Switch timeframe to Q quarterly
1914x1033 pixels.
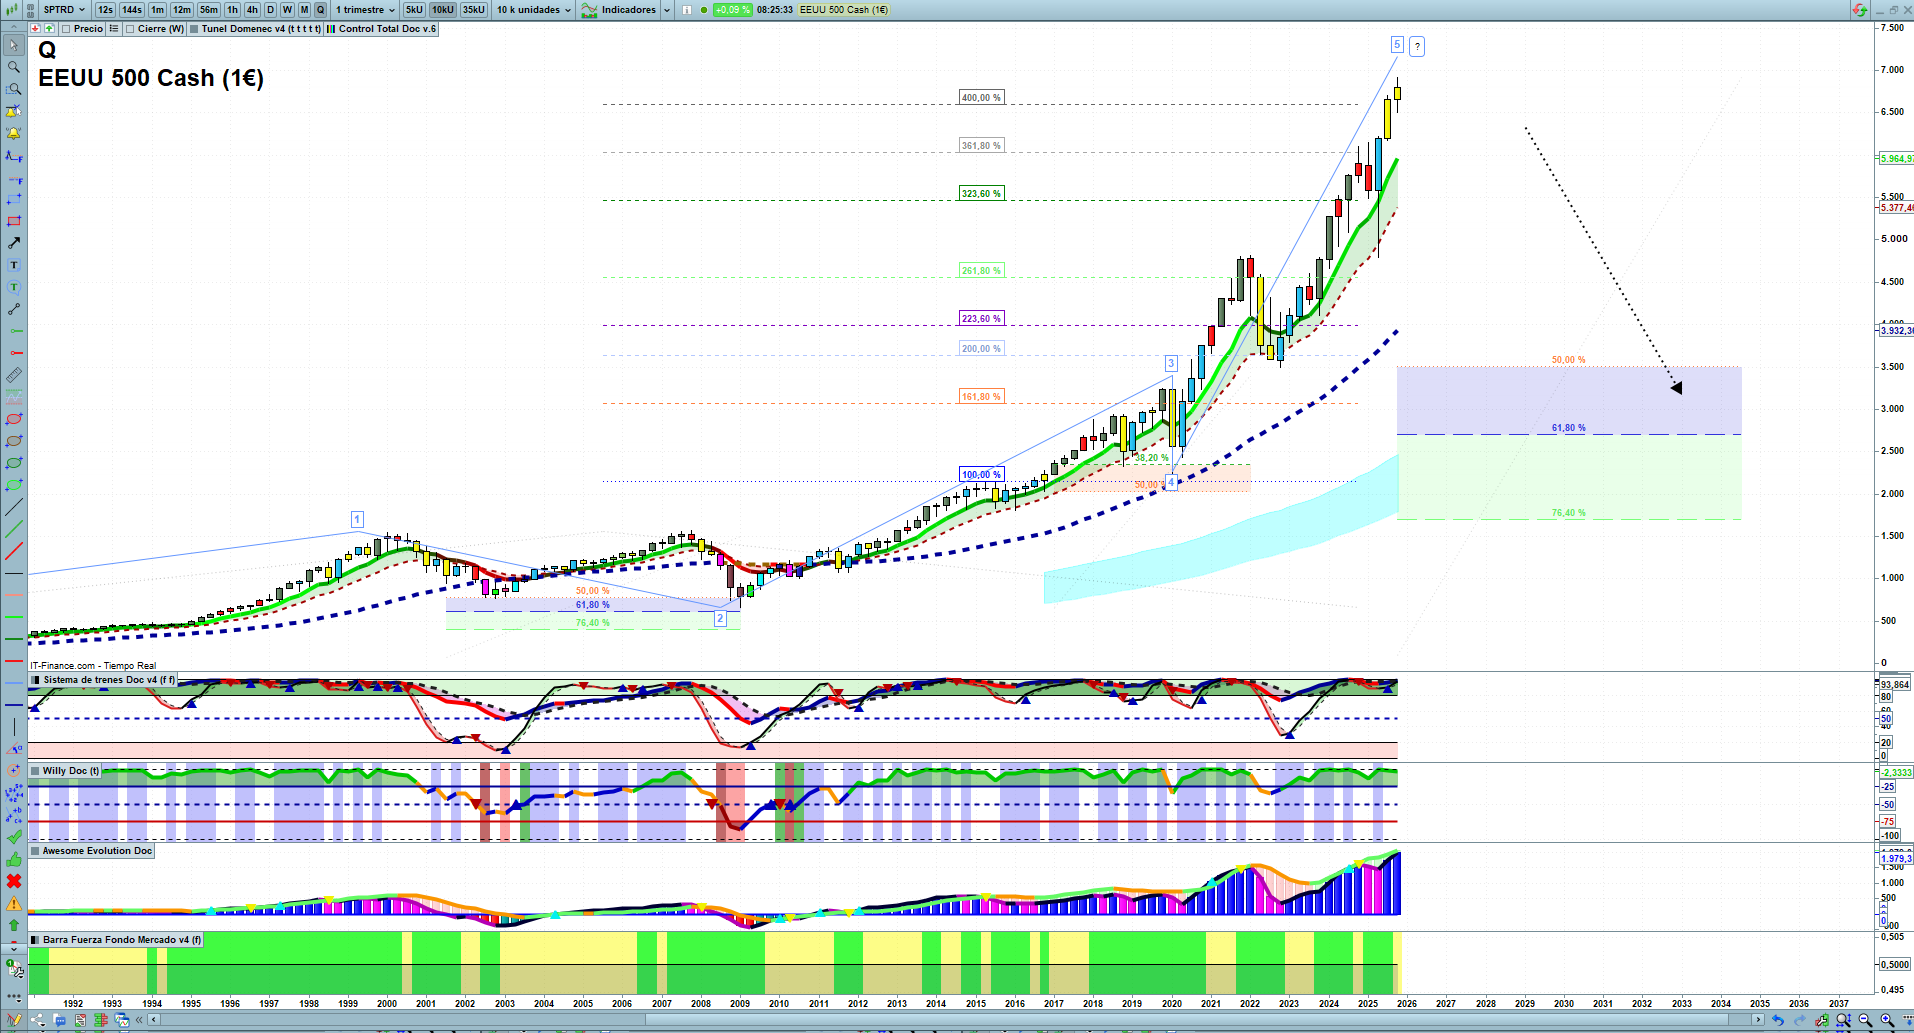tap(321, 10)
